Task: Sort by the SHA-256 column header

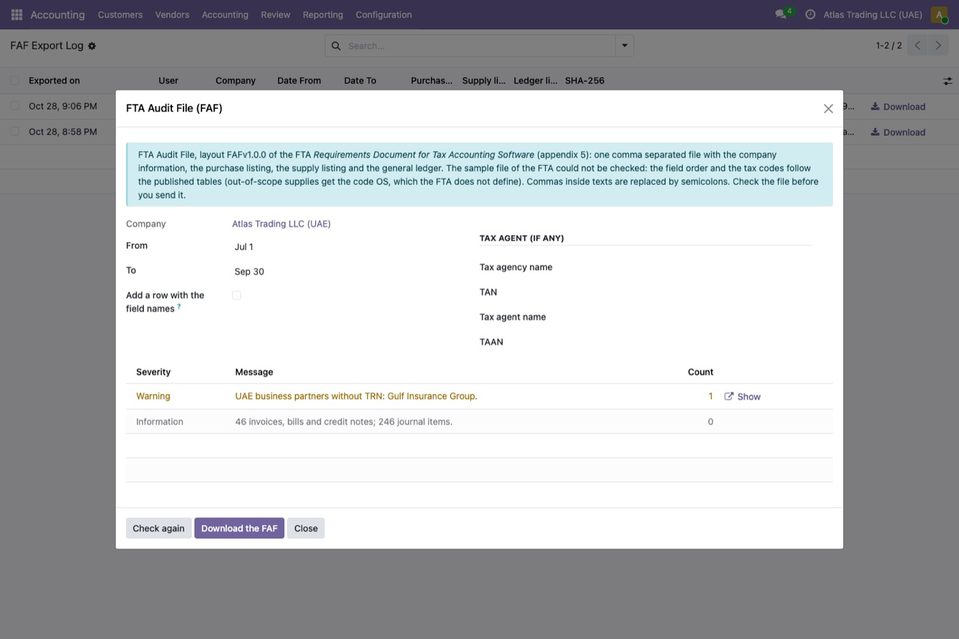Action: 585,81
